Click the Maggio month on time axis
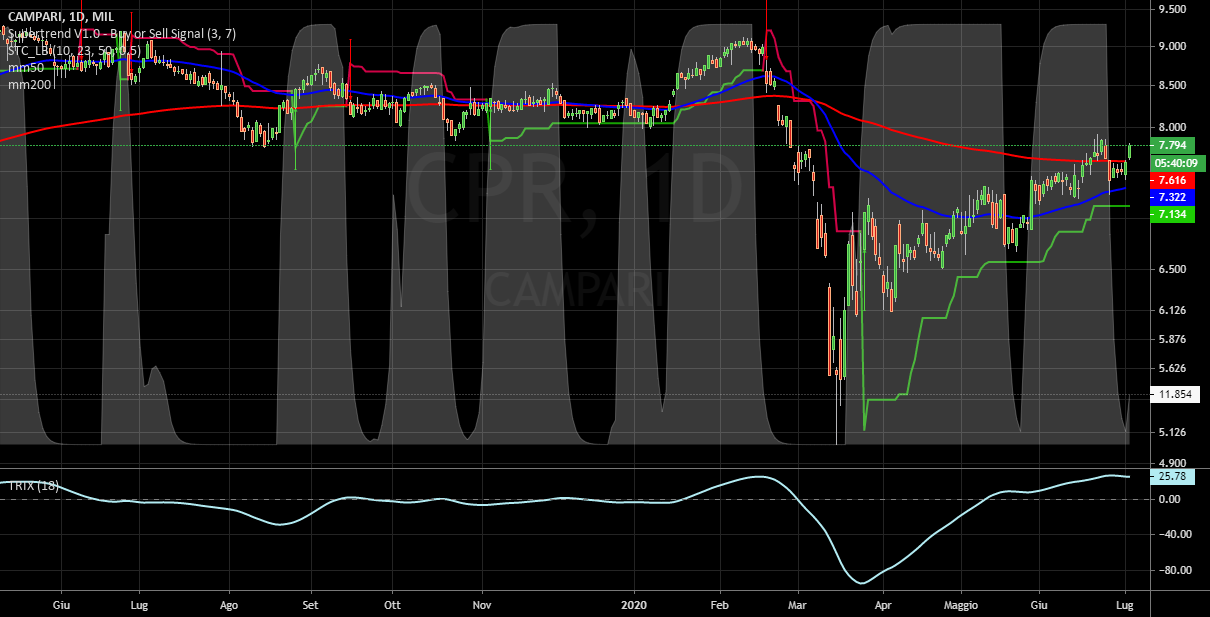The image size is (1210, 617). tap(960, 605)
